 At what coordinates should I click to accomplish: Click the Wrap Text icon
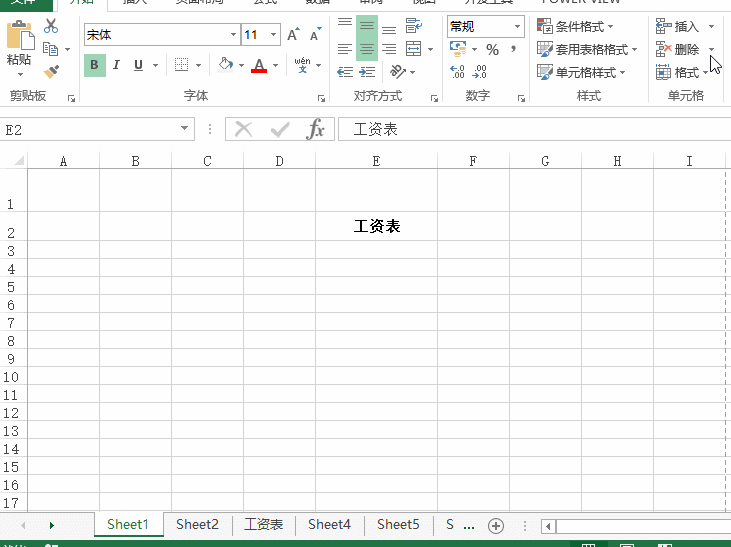414,25
